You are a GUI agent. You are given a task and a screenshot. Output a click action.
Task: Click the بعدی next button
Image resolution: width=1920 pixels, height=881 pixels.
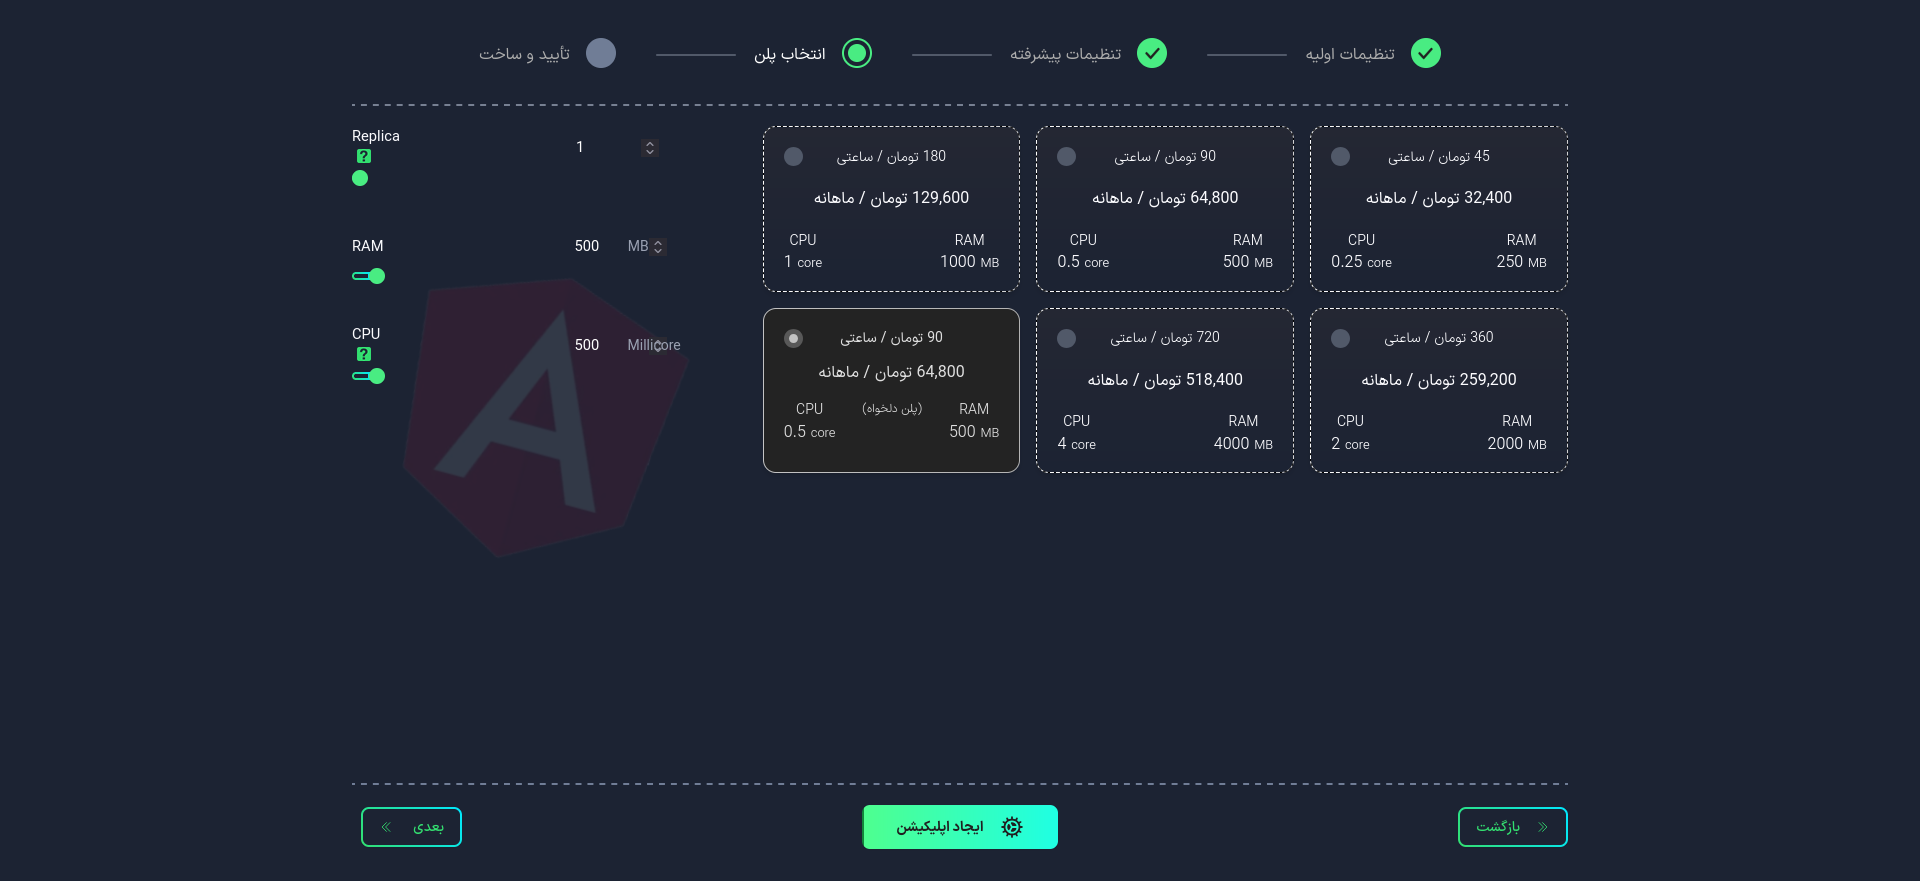pyautogui.click(x=411, y=827)
